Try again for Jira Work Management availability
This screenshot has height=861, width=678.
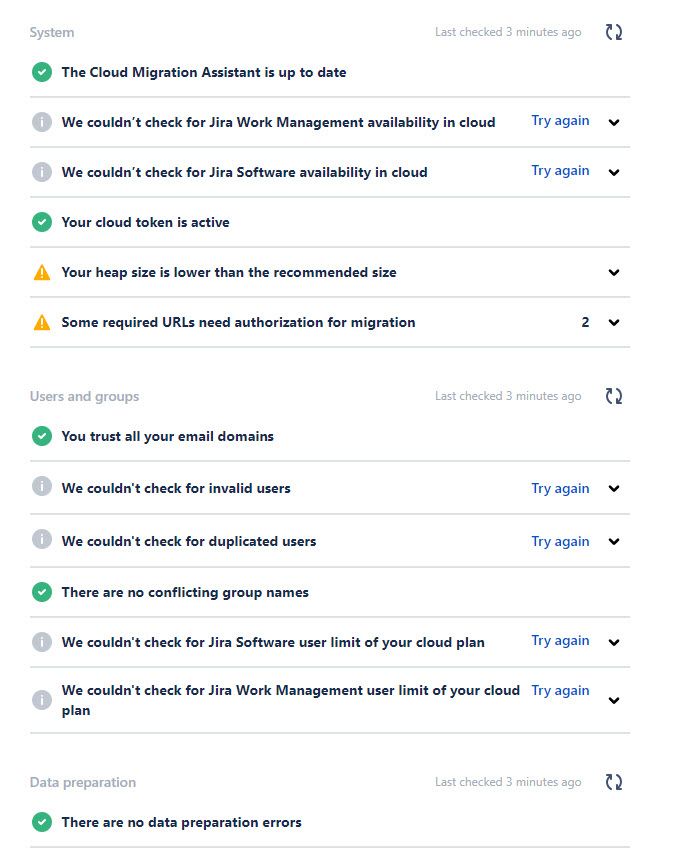coord(560,121)
